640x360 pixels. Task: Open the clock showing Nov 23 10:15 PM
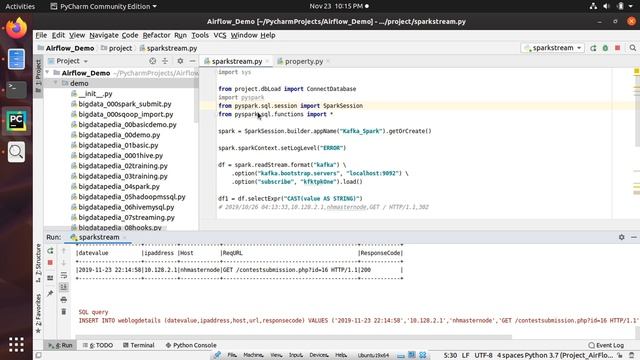tap(338, 6)
